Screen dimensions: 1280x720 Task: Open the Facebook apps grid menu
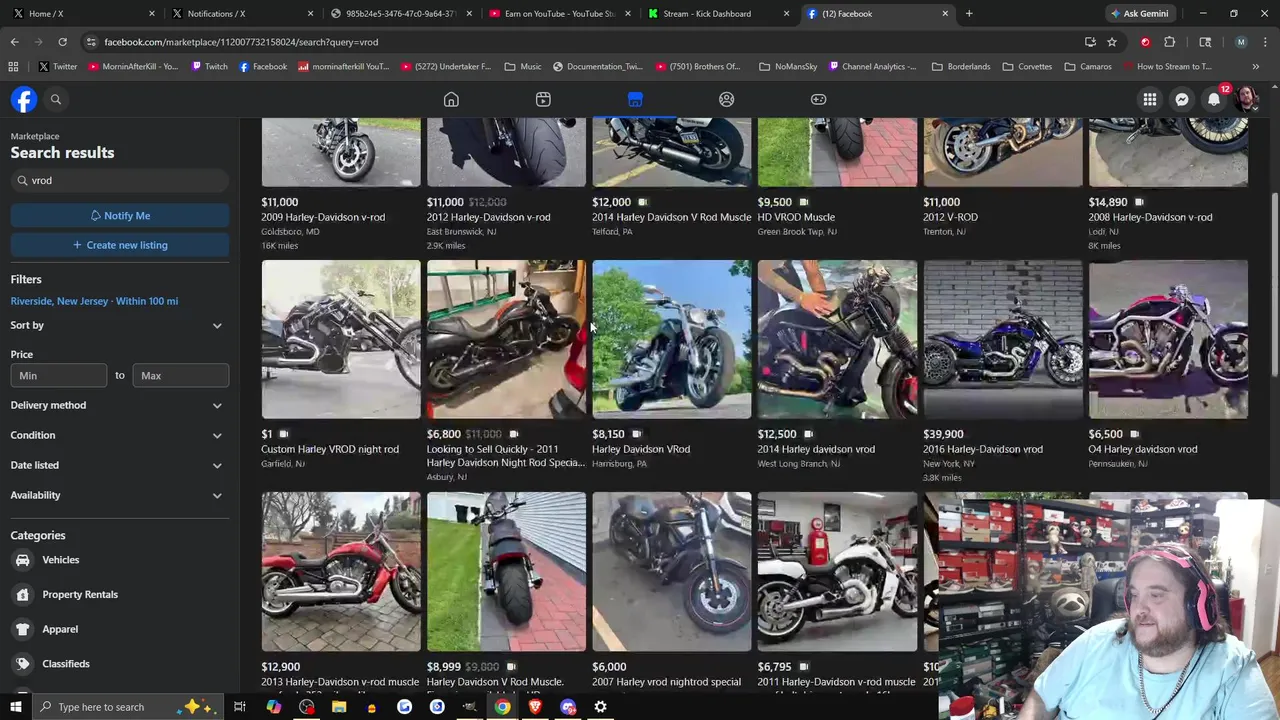click(1150, 99)
